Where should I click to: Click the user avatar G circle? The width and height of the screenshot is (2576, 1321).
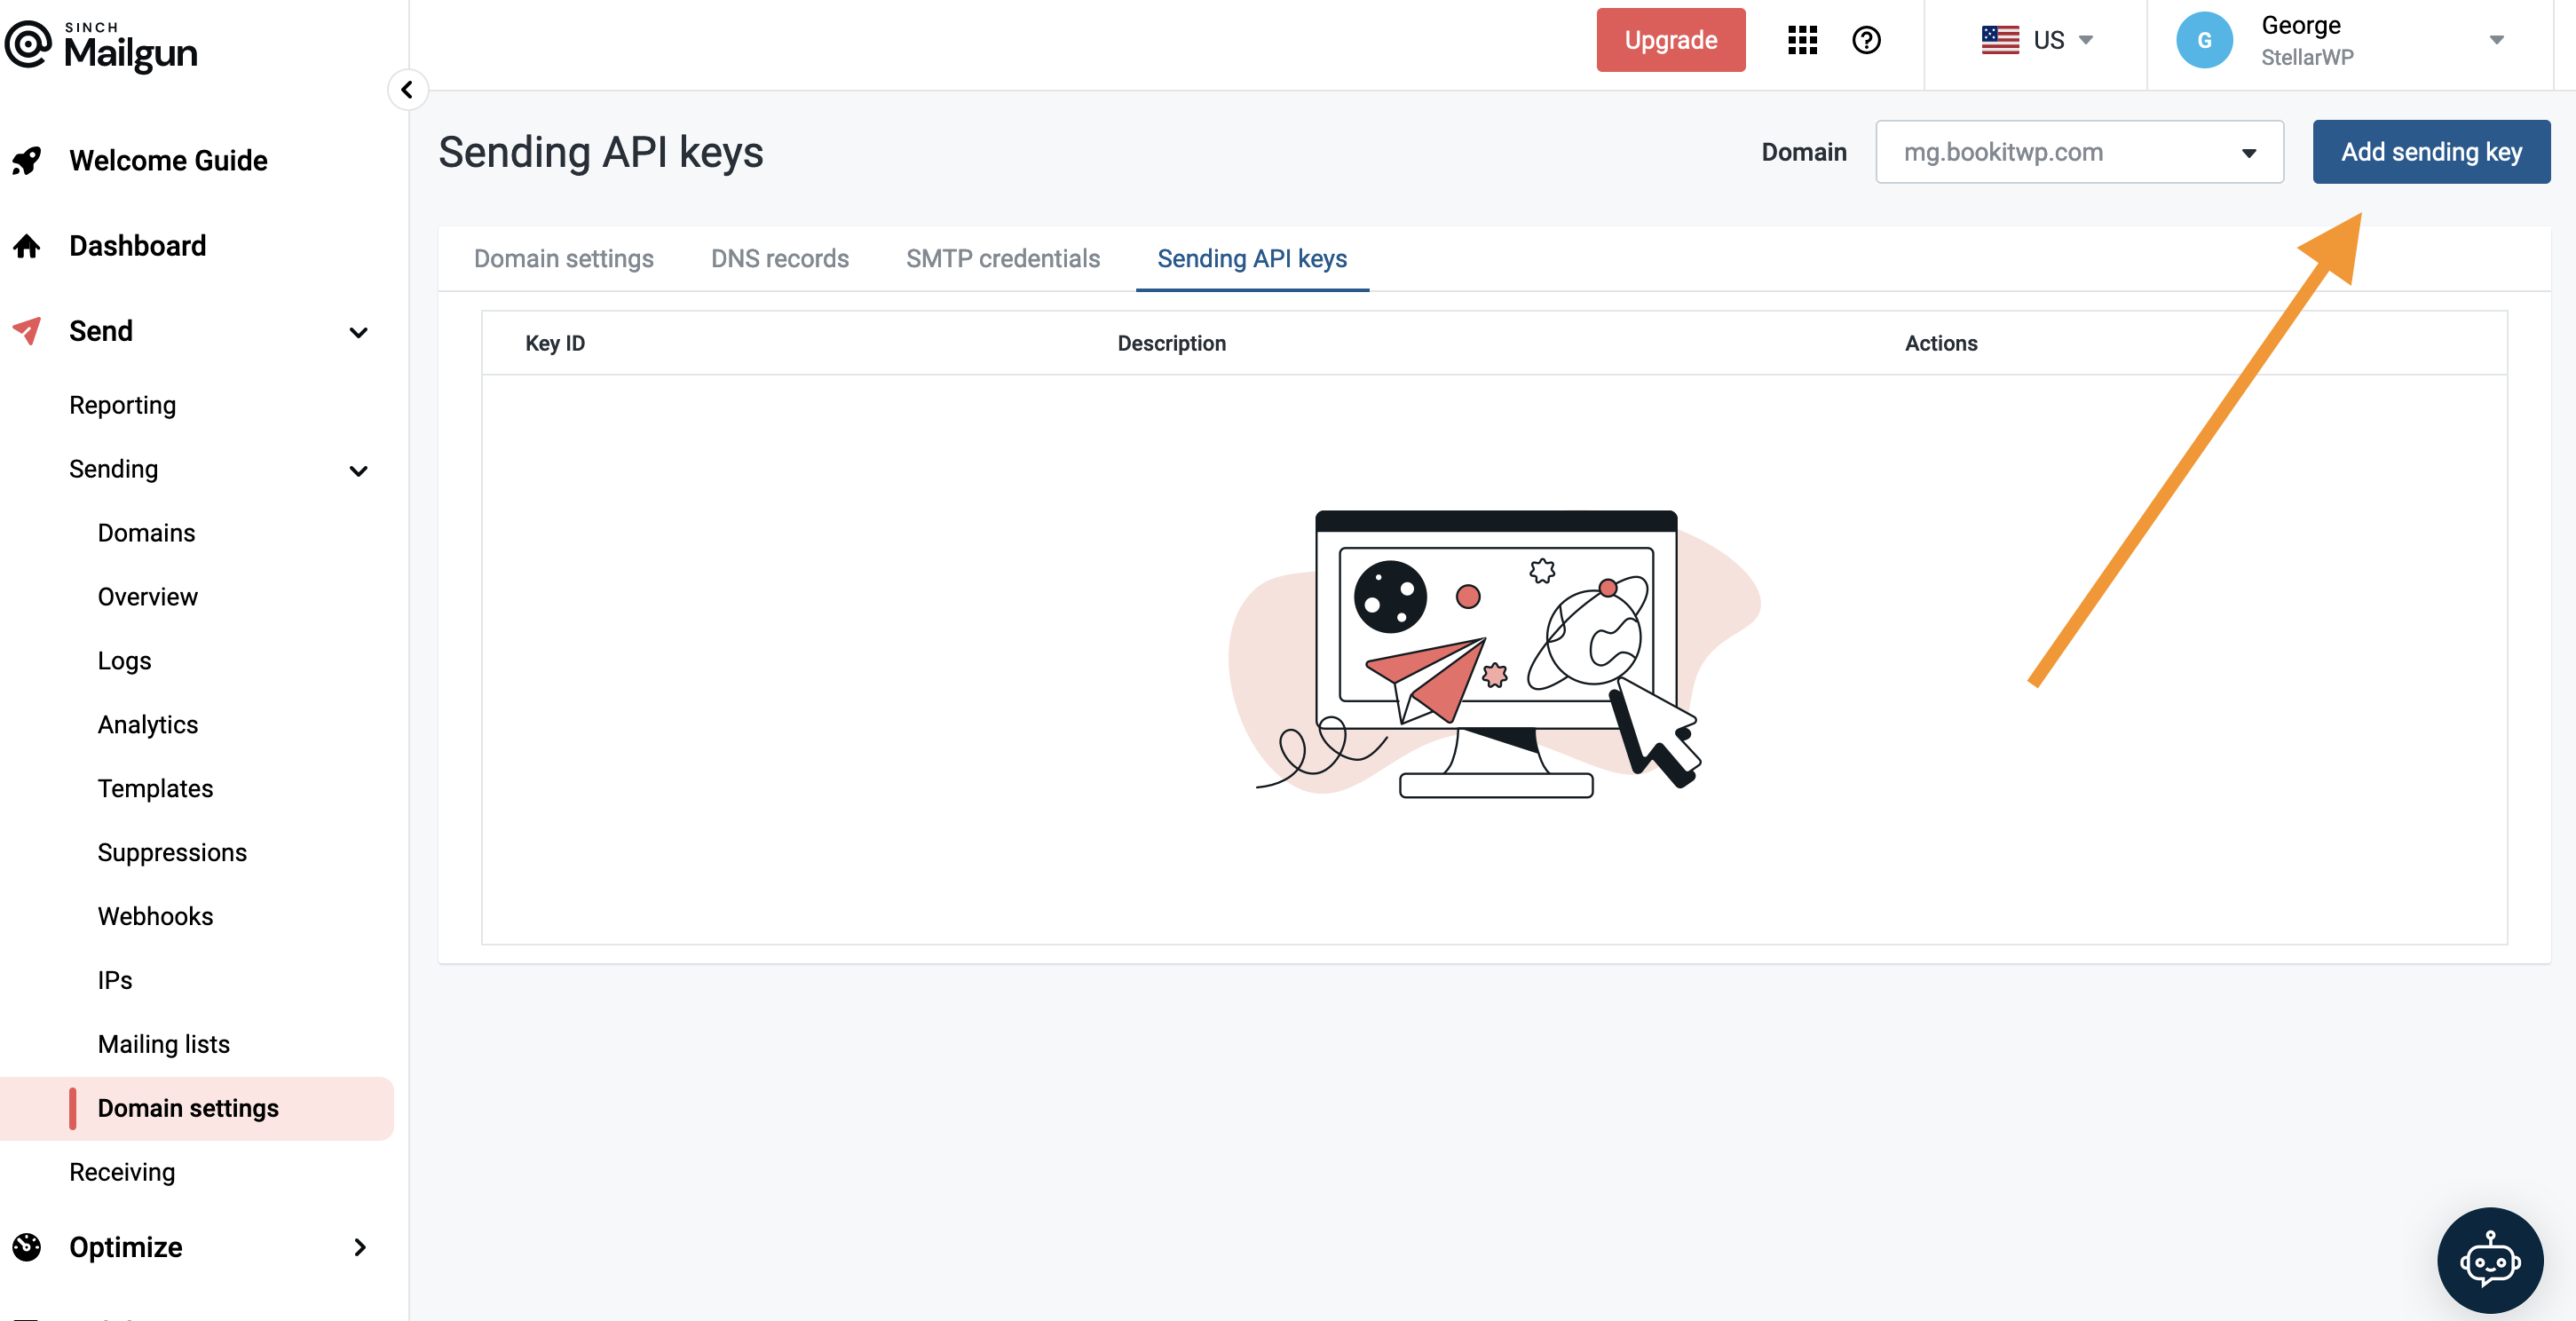tap(2204, 40)
